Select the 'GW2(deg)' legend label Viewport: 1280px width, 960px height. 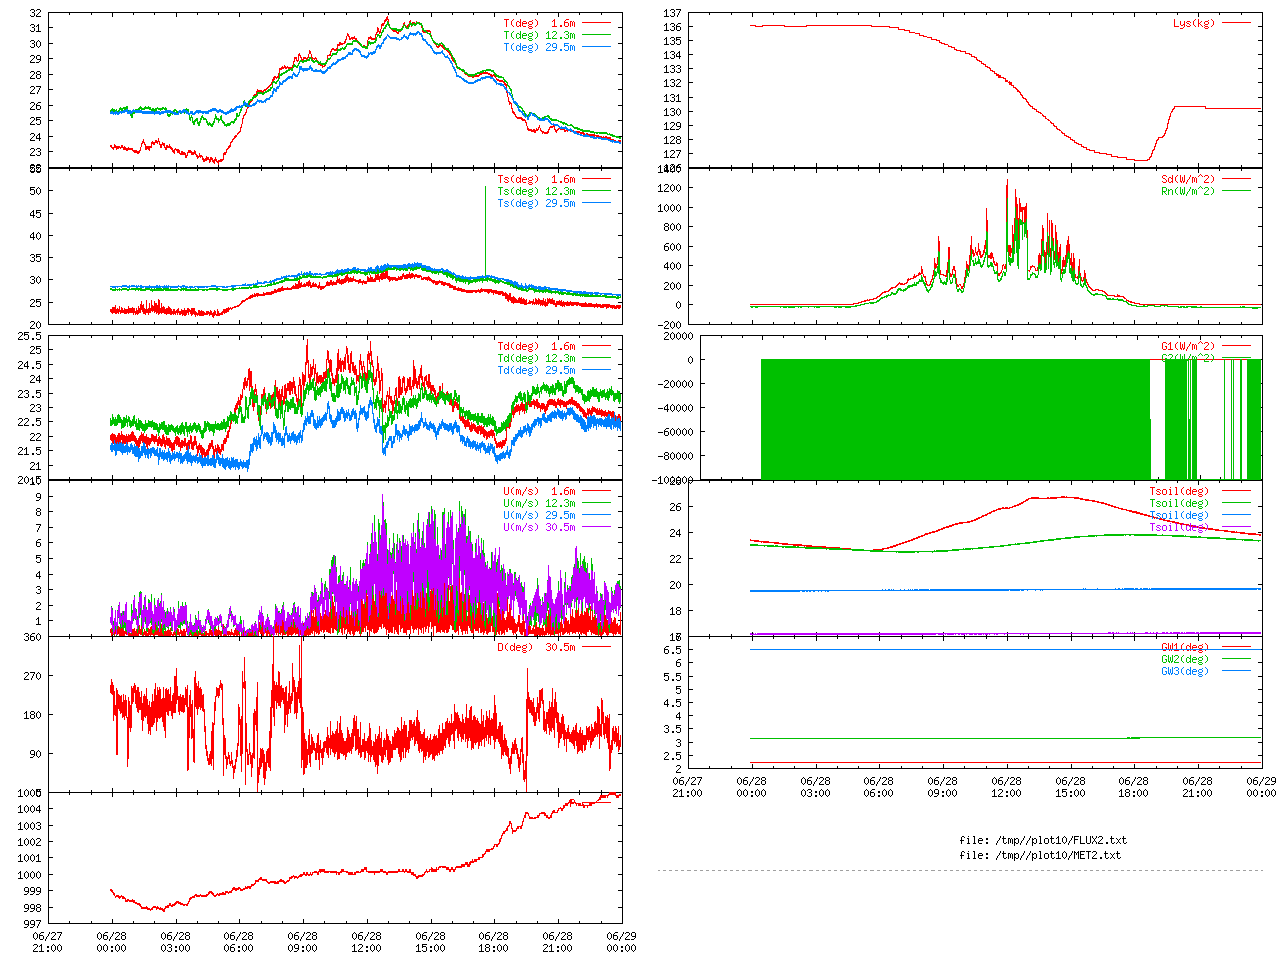pyautogui.click(x=1185, y=659)
